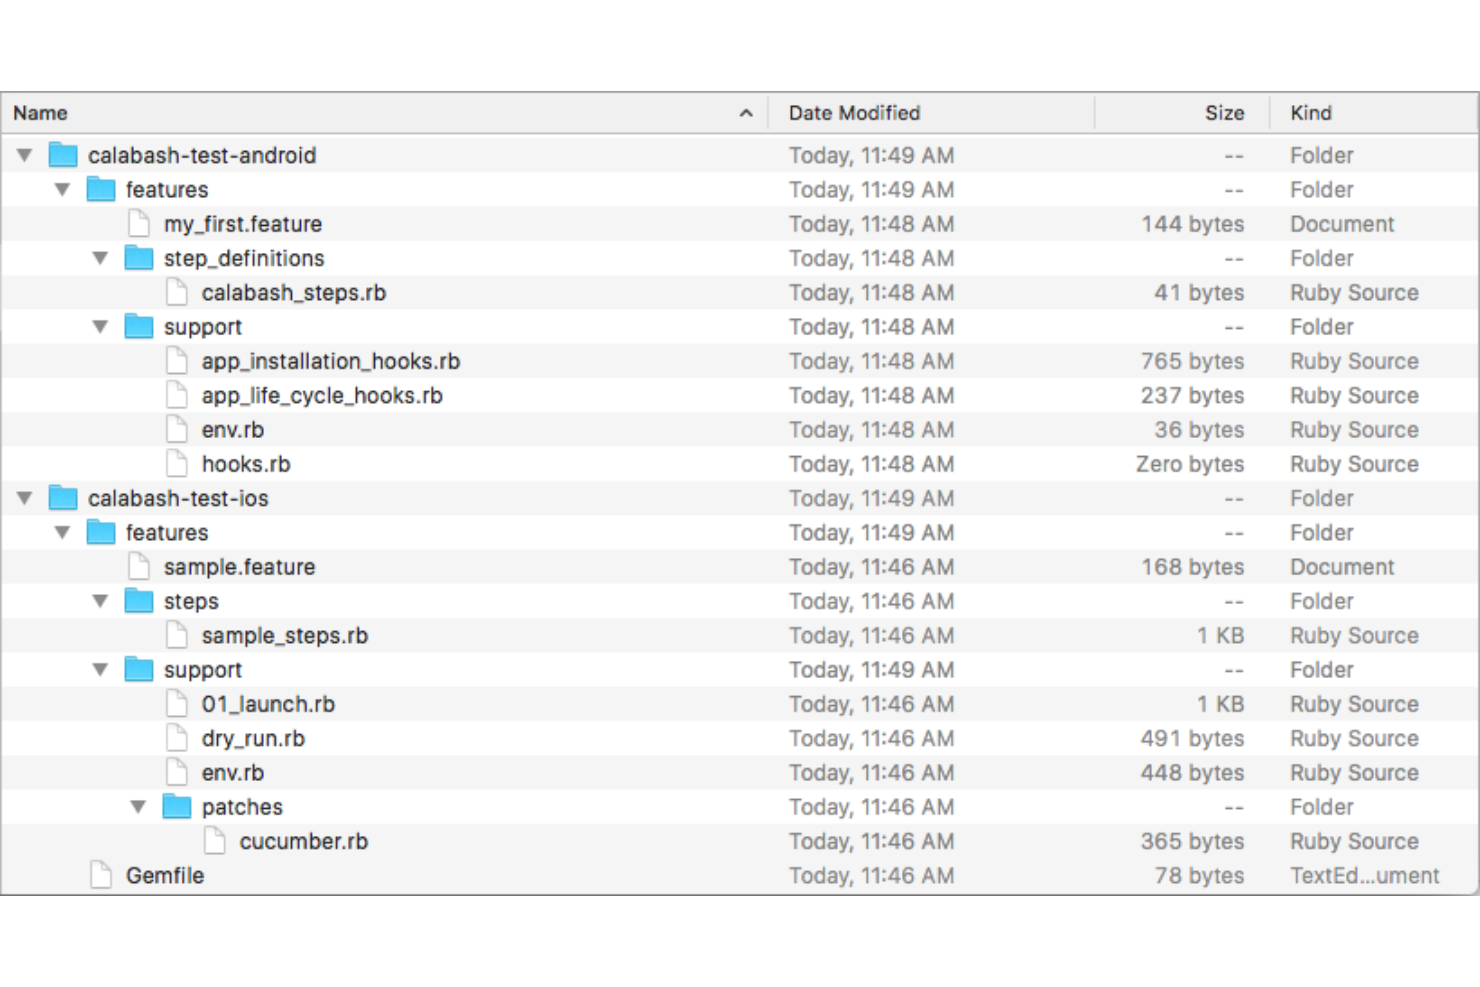Click Document kind of sample.feature

point(1342,567)
